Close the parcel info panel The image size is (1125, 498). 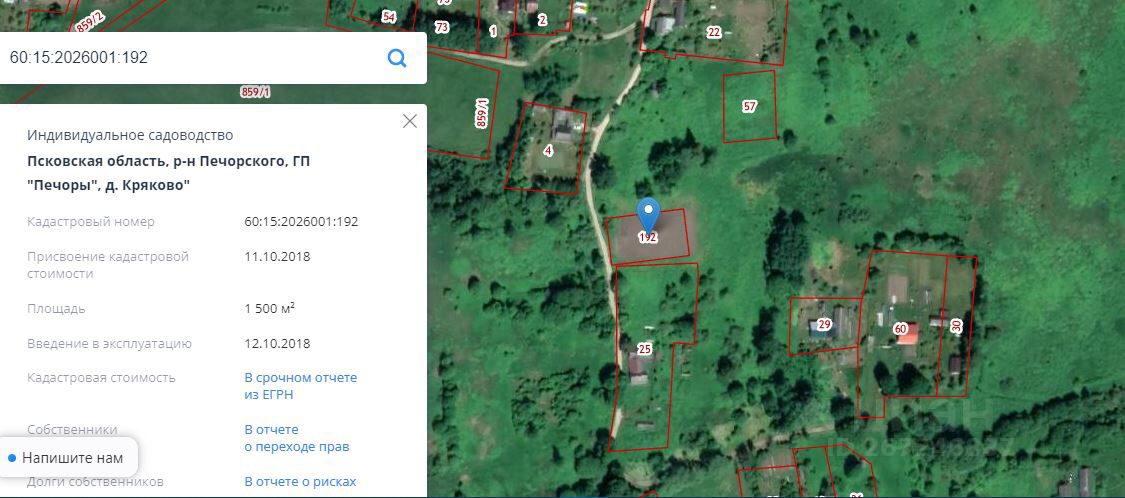(x=410, y=121)
